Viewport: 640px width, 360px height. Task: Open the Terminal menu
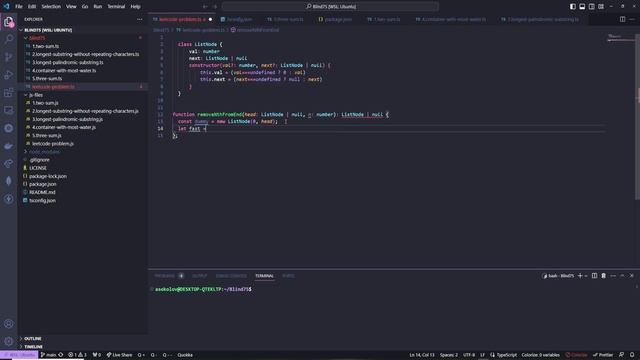[x=116, y=7]
